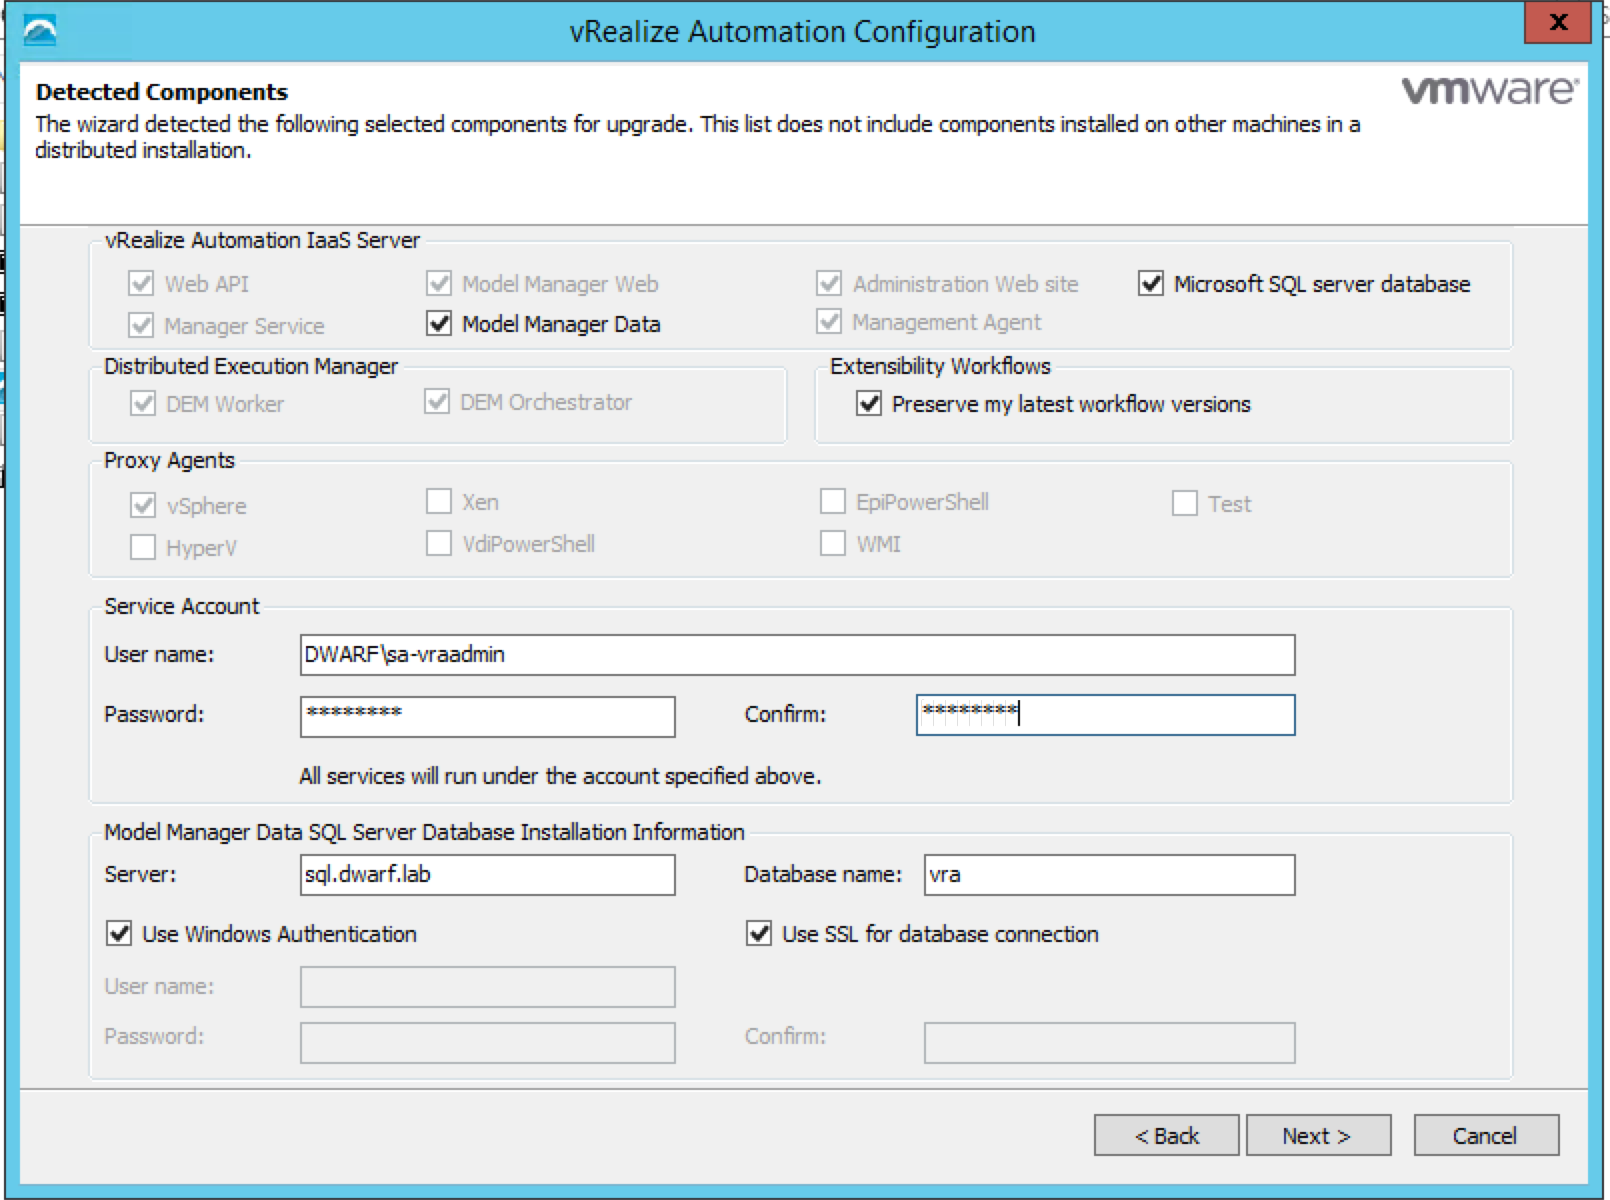Image resolution: width=1610 pixels, height=1200 pixels.
Task: Click the Service Account Confirm password field
Action: point(1105,715)
